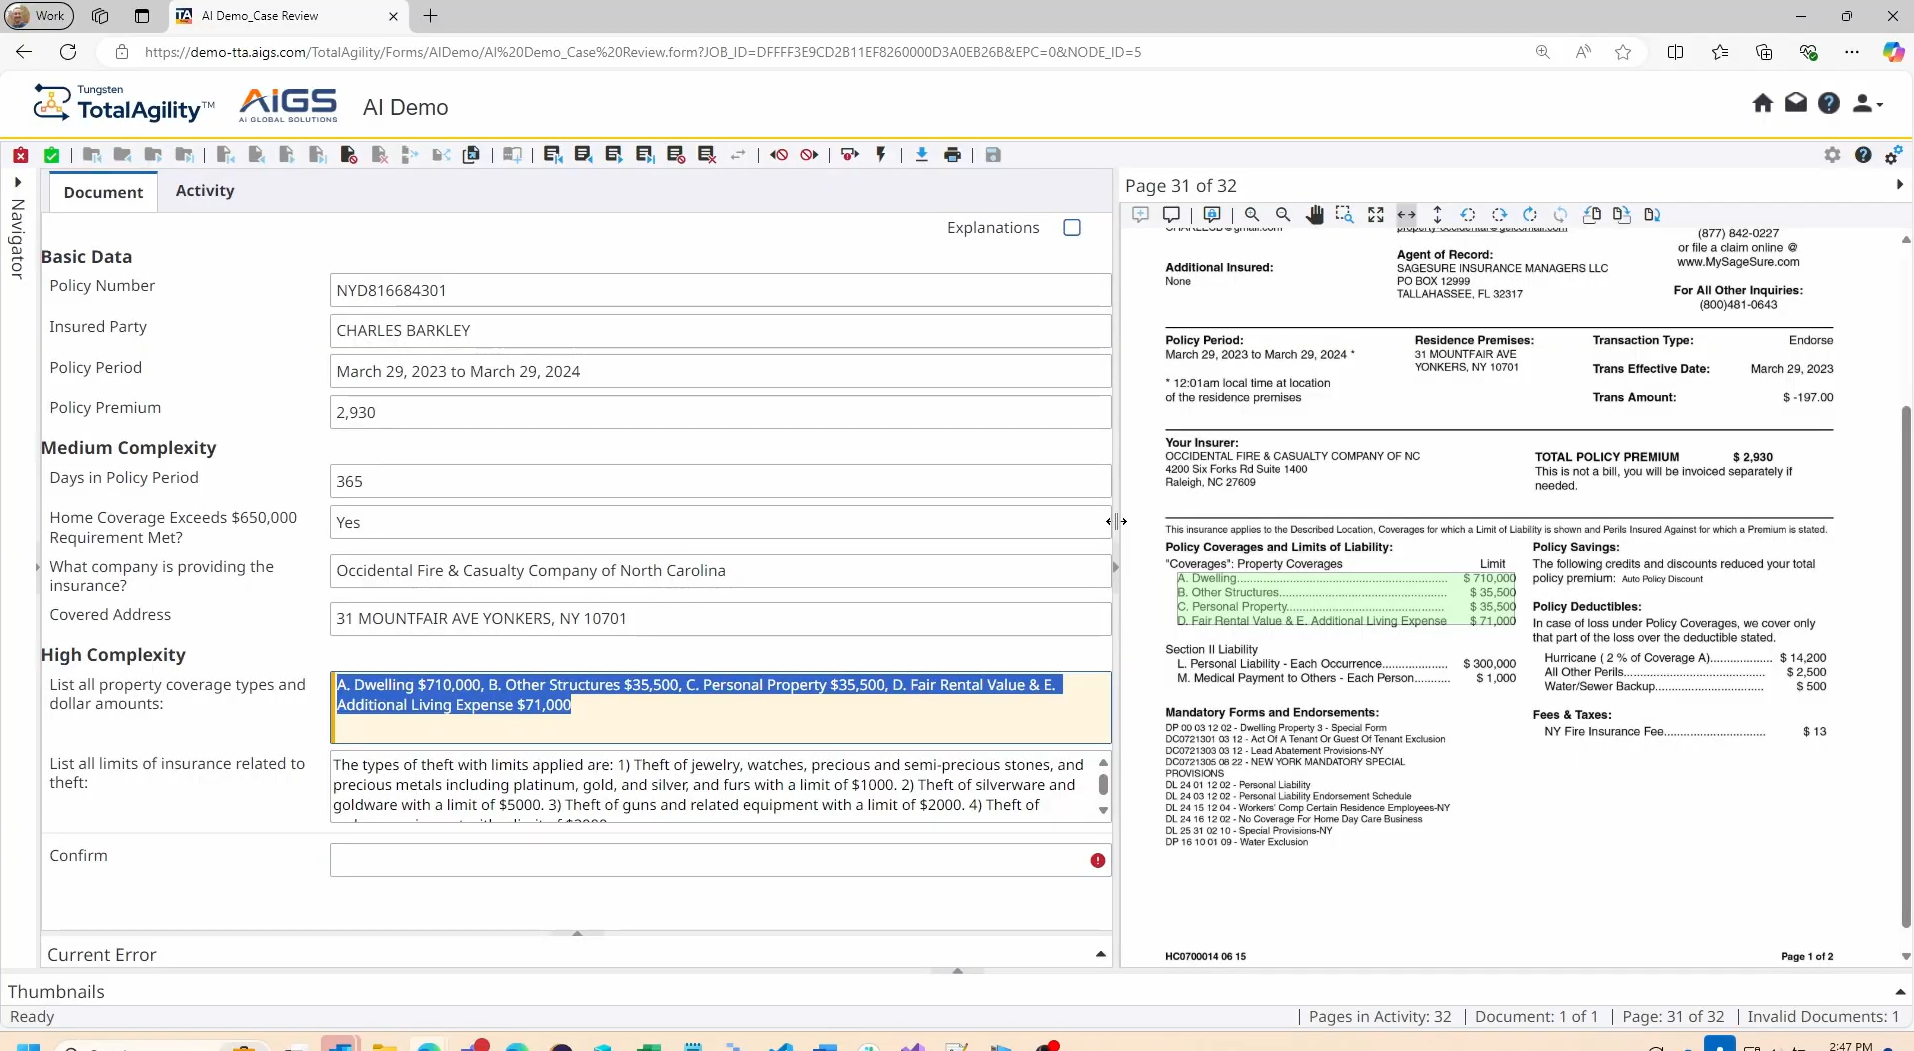Switch to the Activity tab

[204, 191]
